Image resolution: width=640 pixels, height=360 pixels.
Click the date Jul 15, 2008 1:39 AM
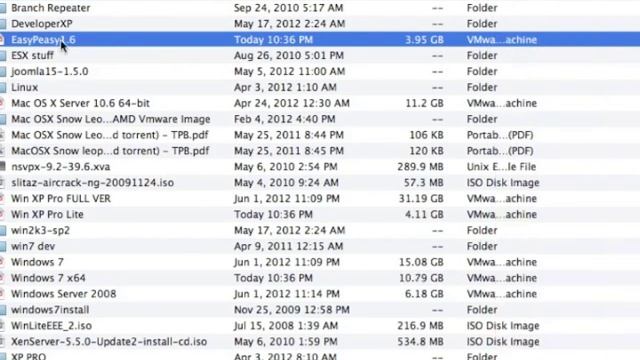pyautogui.click(x=286, y=326)
